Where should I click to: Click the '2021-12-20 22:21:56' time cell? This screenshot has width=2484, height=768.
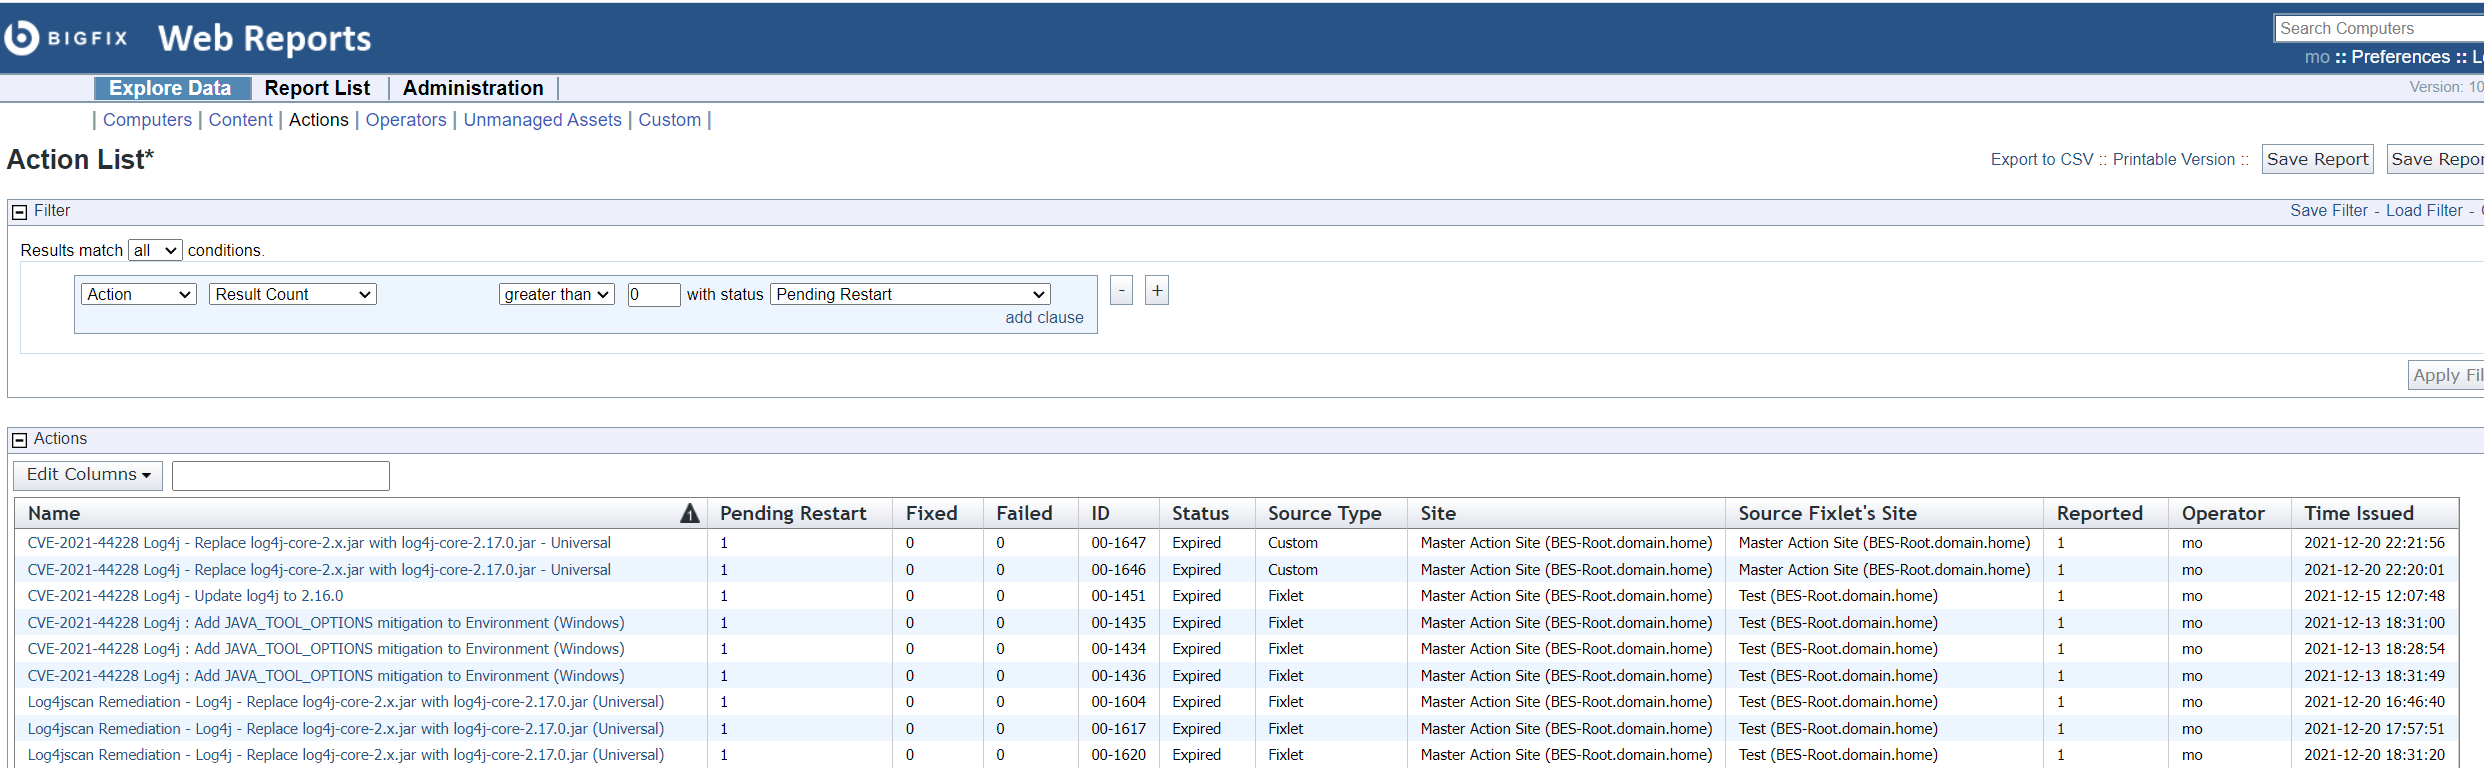coord(2374,543)
